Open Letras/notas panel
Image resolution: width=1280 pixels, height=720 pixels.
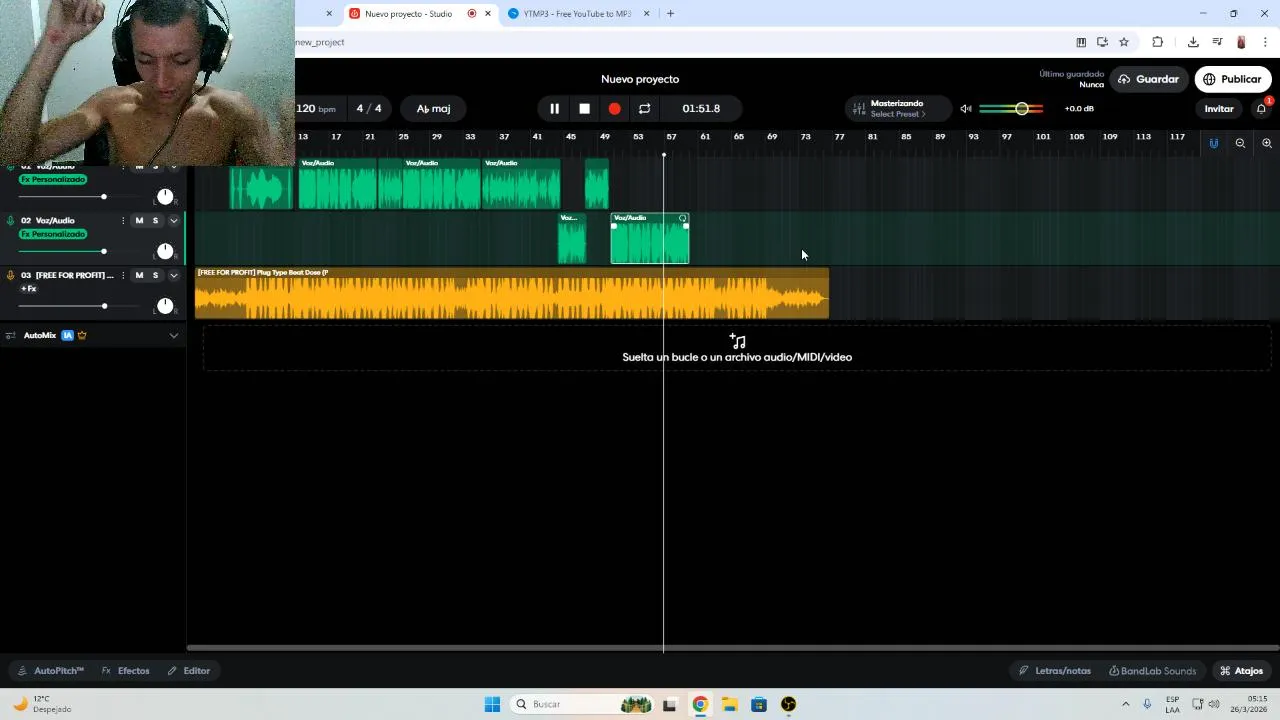1054,671
